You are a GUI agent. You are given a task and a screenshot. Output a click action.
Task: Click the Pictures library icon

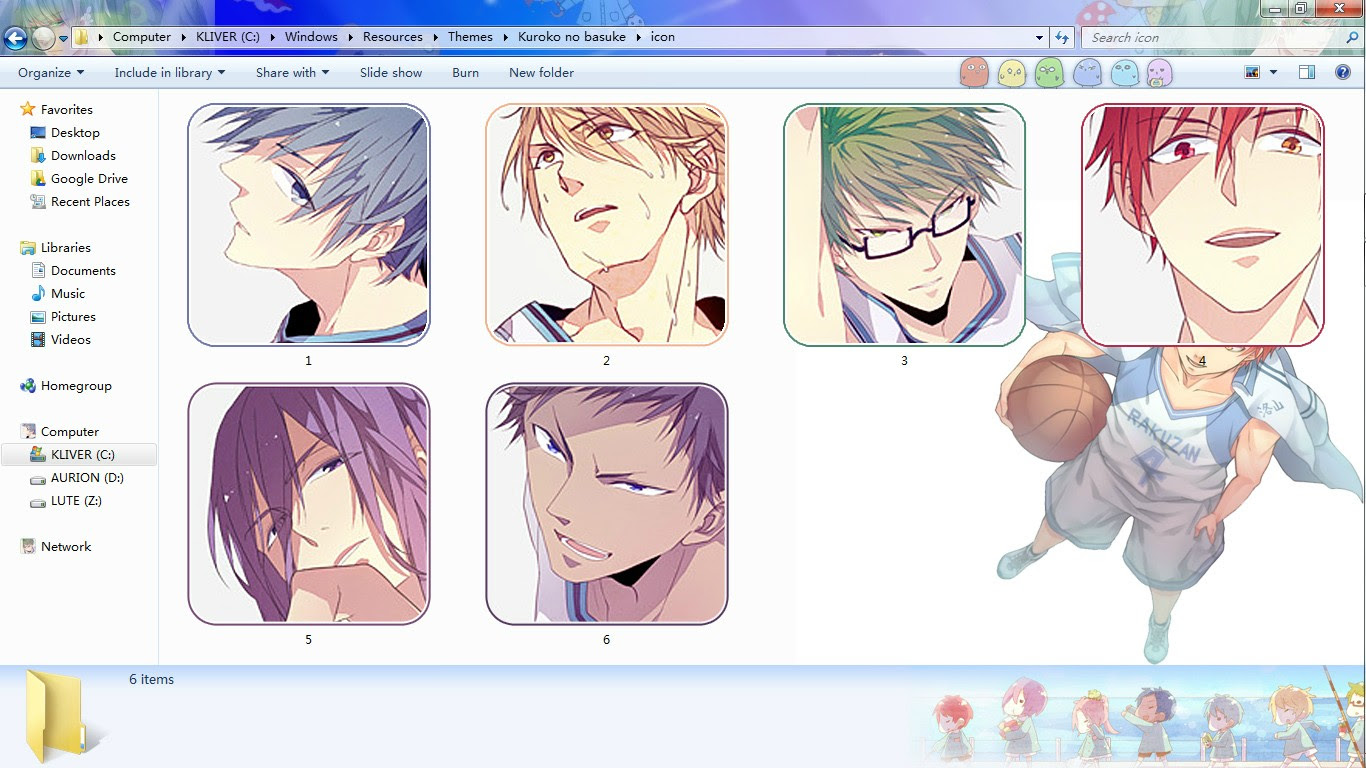click(38, 316)
